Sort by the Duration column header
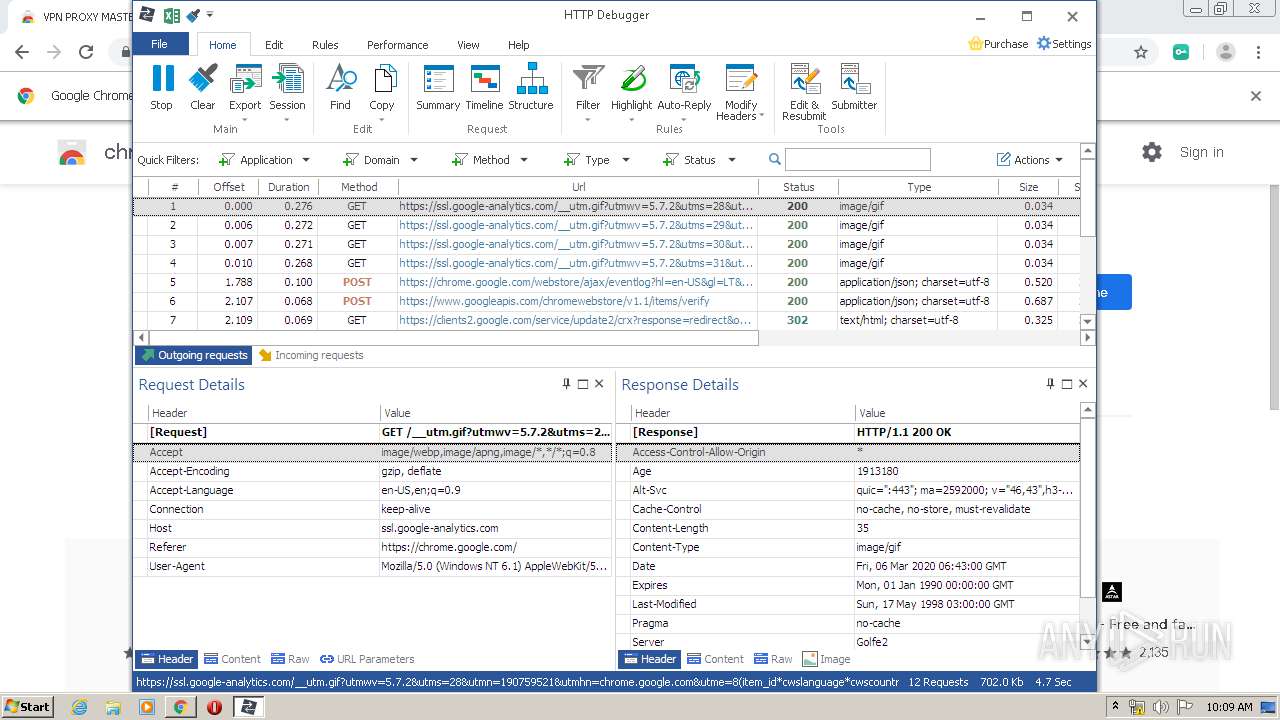Screen dimensions: 1280x720 (x=288, y=187)
